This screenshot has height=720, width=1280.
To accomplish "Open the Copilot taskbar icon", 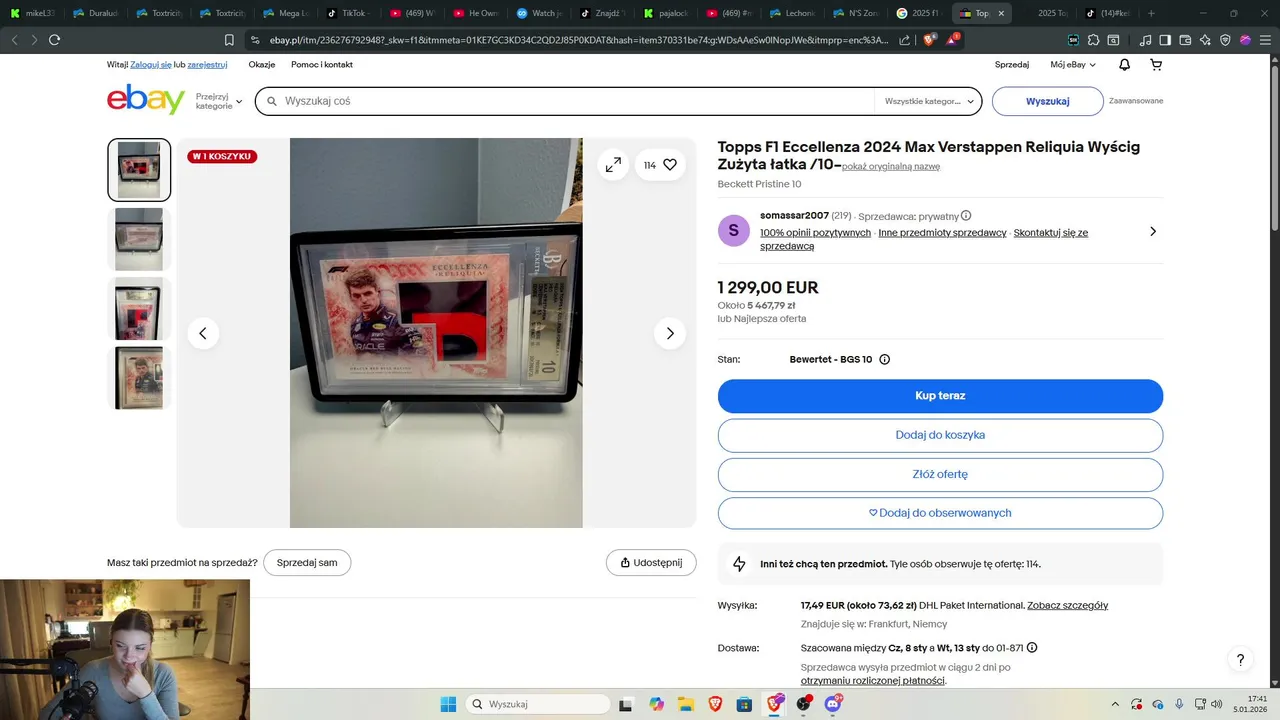I will point(656,704).
